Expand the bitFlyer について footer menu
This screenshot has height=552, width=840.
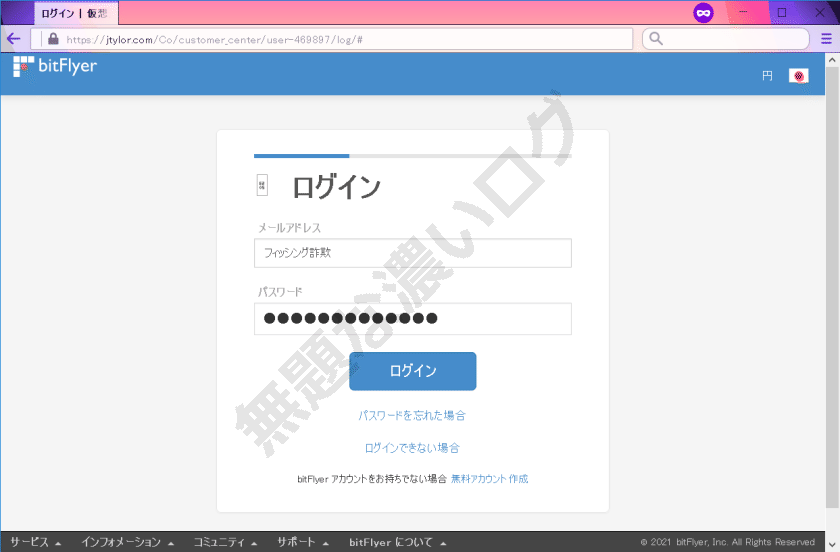point(398,542)
